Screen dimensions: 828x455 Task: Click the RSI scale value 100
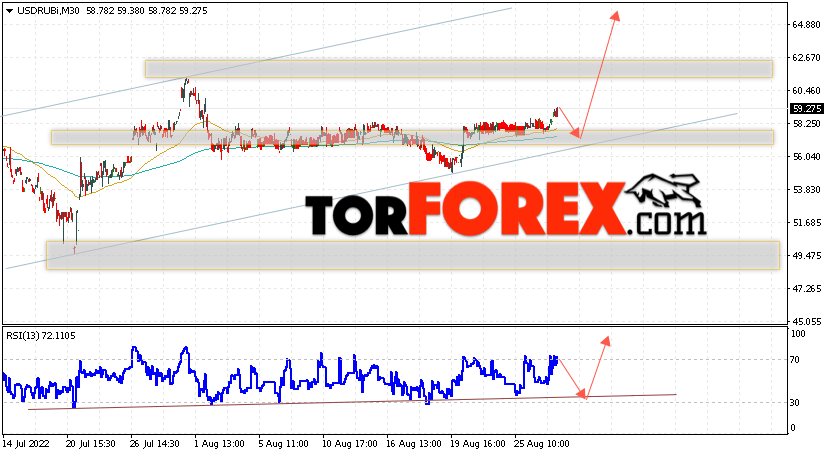[x=798, y=334]
